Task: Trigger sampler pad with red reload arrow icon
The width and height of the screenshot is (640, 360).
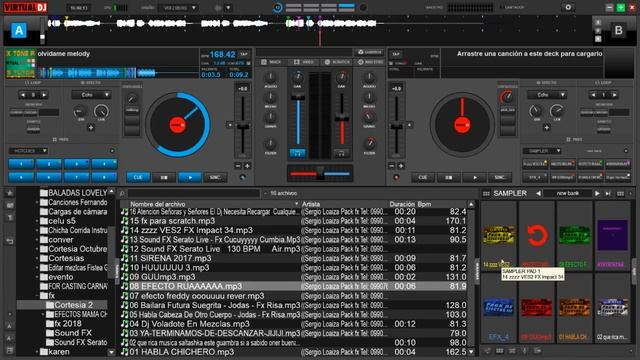Action: 536,236
